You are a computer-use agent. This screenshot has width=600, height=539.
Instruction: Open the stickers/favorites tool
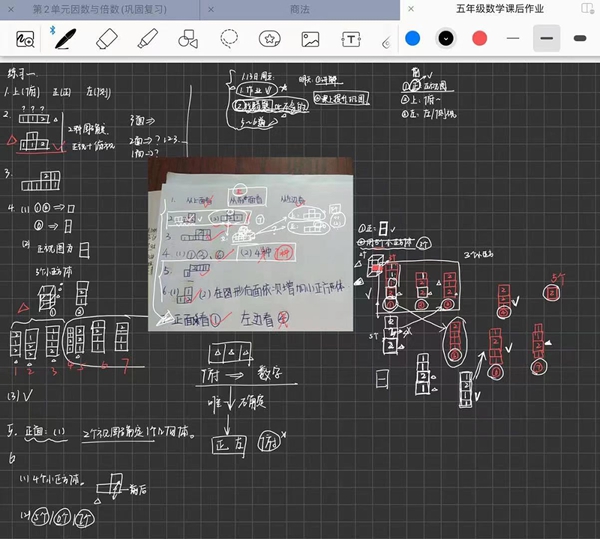tap(270, 39)
